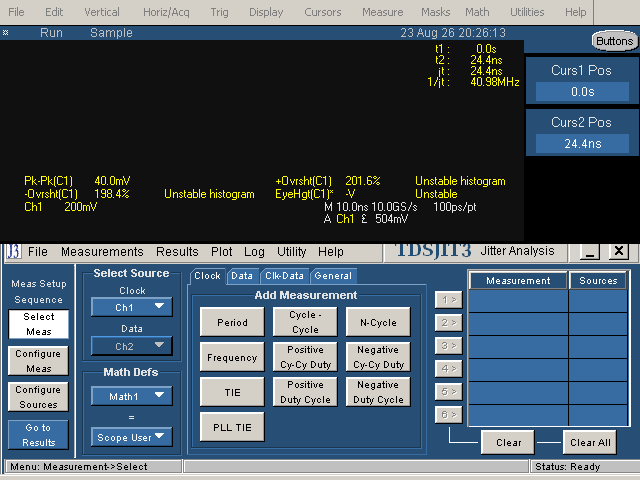Switch to the General tab
The image size is (640, 480).
[x=333, y=276]
